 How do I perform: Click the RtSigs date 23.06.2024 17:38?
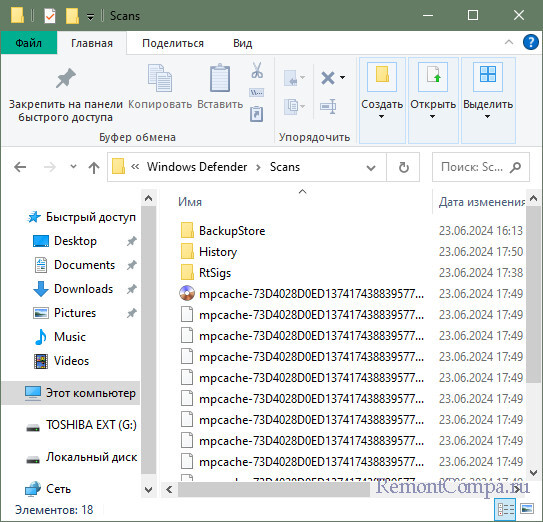pyautogui.click(x=481, y=273)
